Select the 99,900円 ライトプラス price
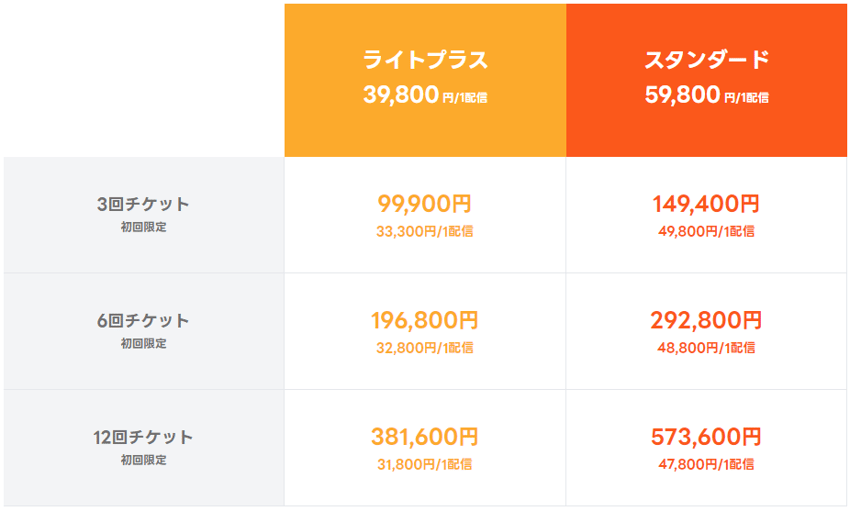The height and width of the screenshot is (511, 850). 425,204
